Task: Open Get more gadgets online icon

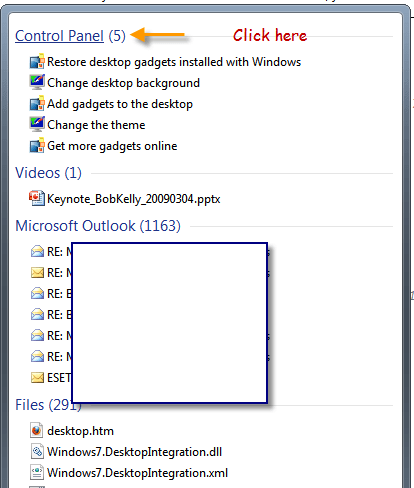Action: [37, 146]
